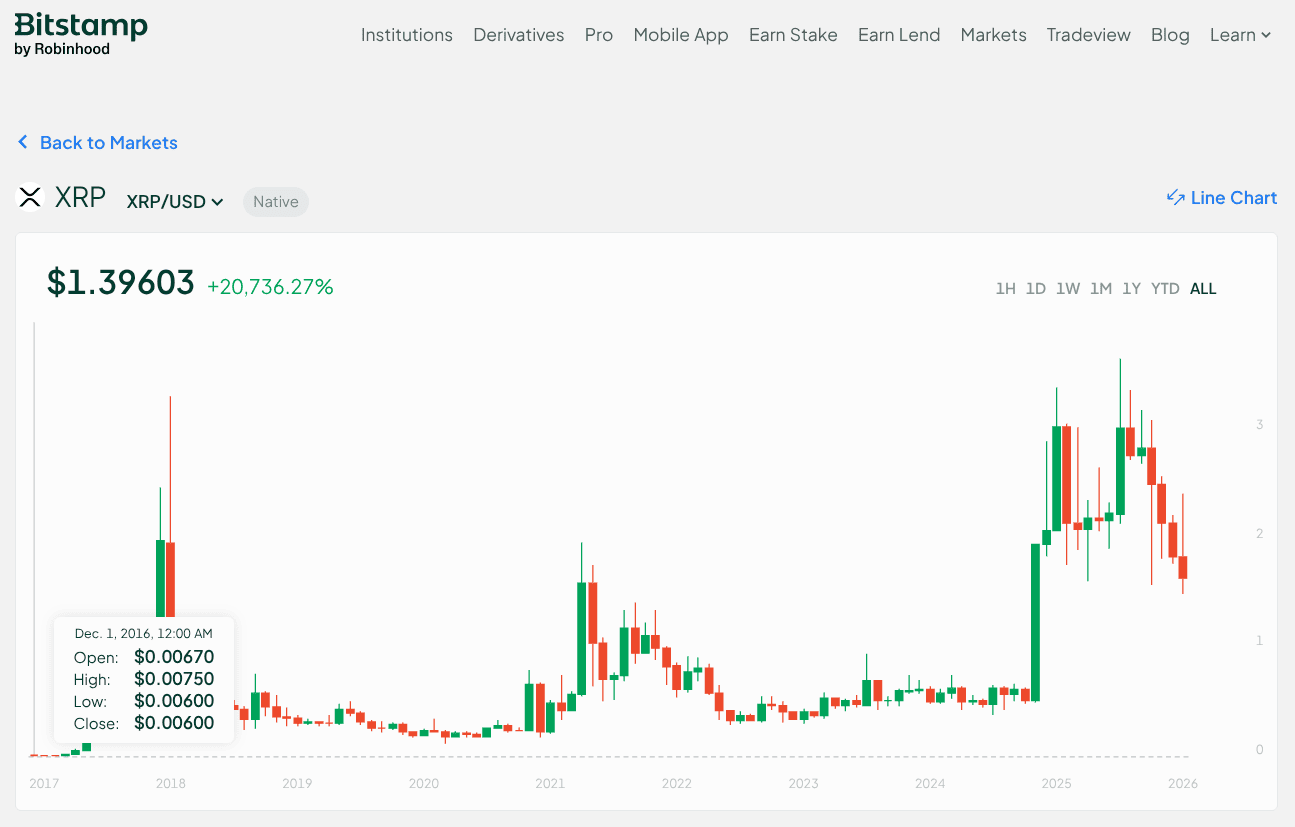The height and width of the screenshot is (827, 1295).
Task: Open Earn Stake in navigation
Action: click(x=793, y=35)
